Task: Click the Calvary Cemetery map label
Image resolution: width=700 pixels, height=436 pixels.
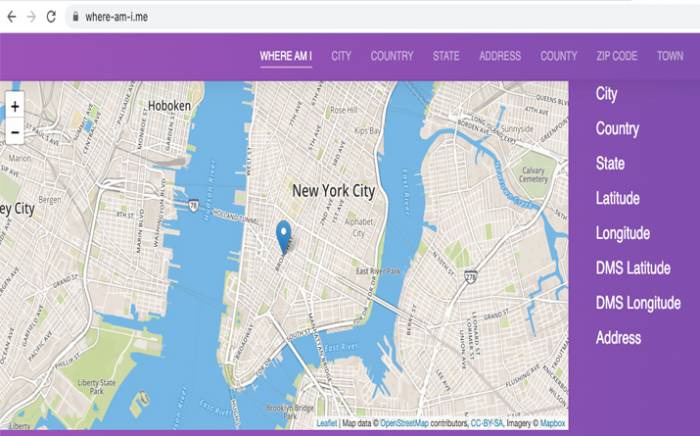Action: coord(533,174)
